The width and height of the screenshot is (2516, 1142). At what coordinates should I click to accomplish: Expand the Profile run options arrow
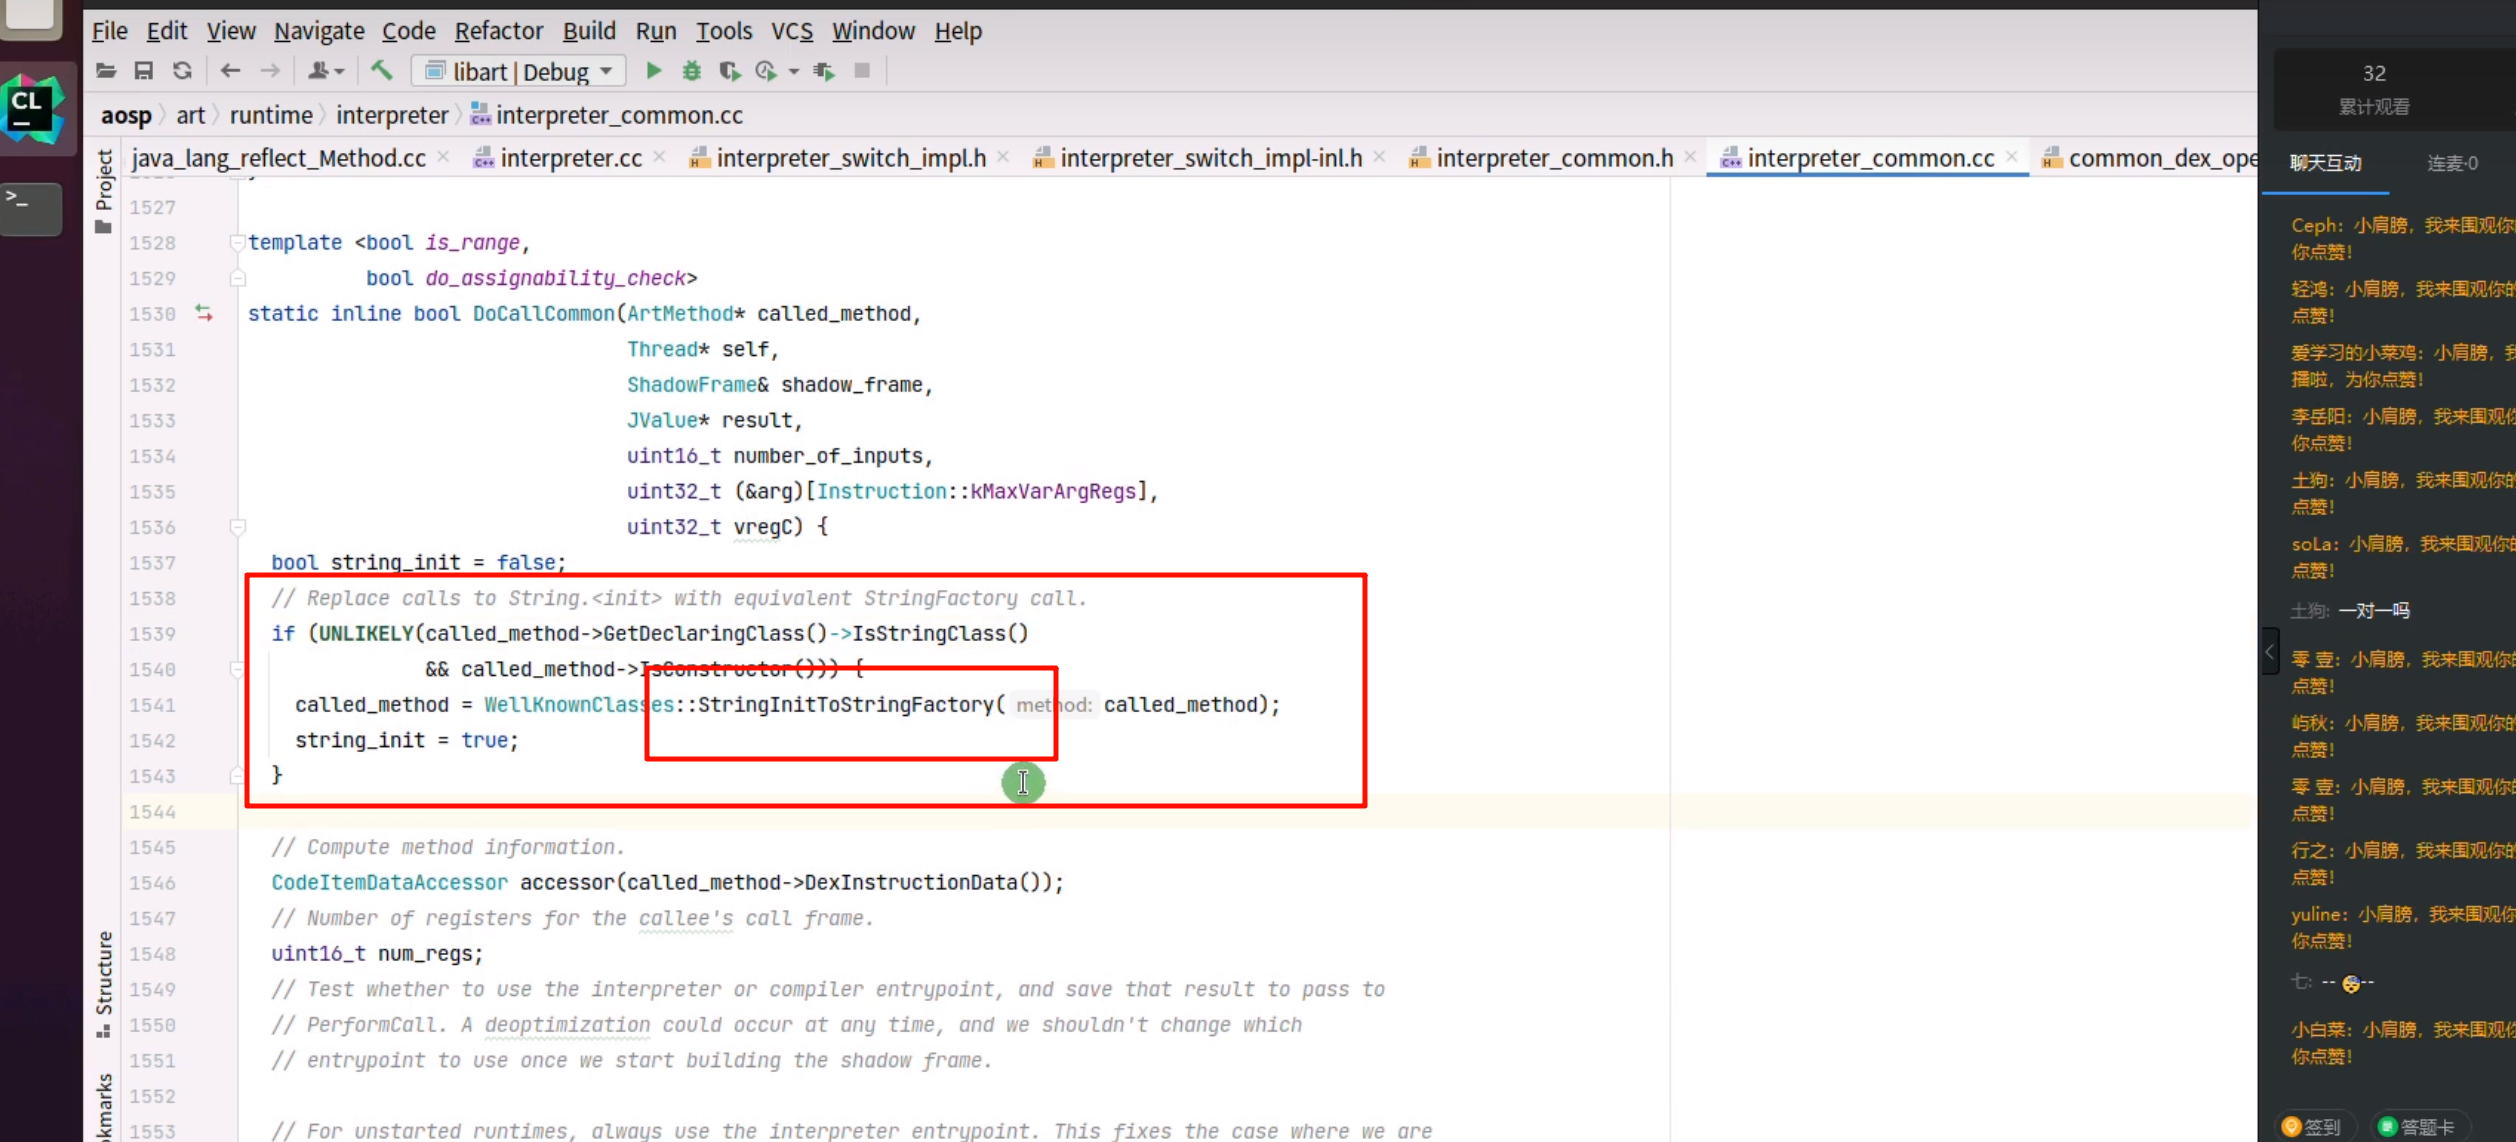click(794, 71)
